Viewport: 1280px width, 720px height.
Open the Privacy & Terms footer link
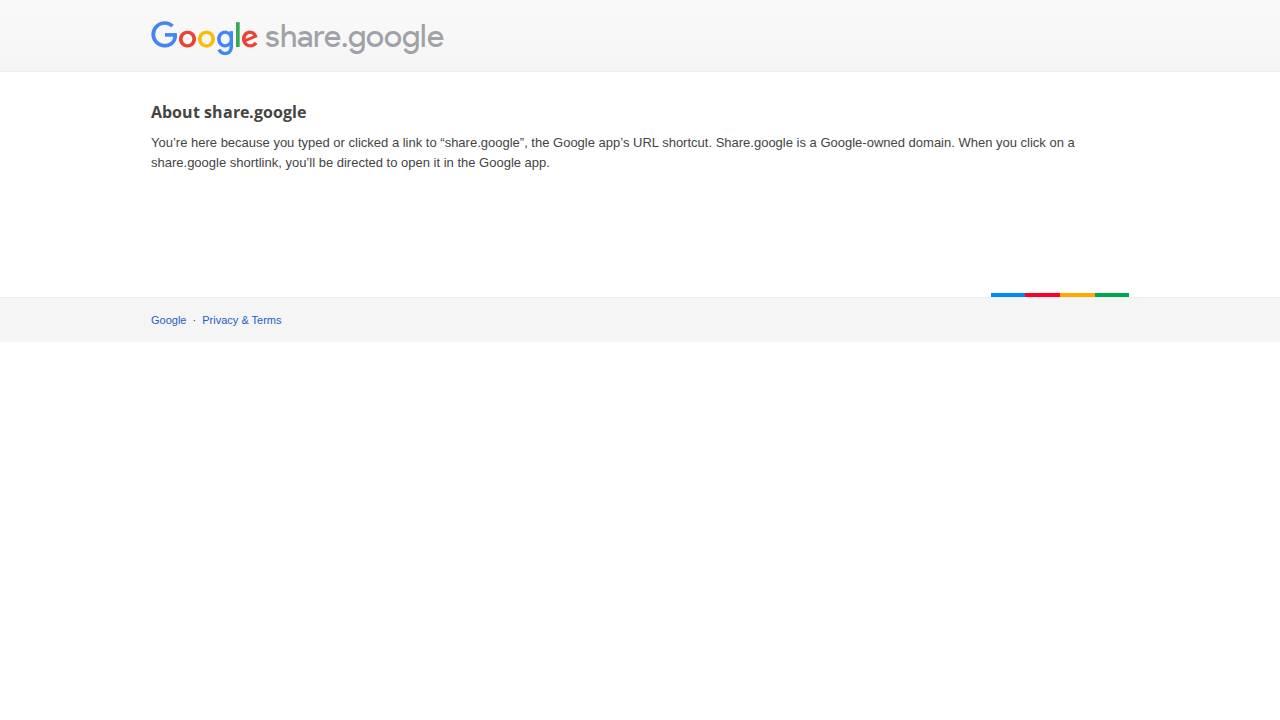point(241,320)
